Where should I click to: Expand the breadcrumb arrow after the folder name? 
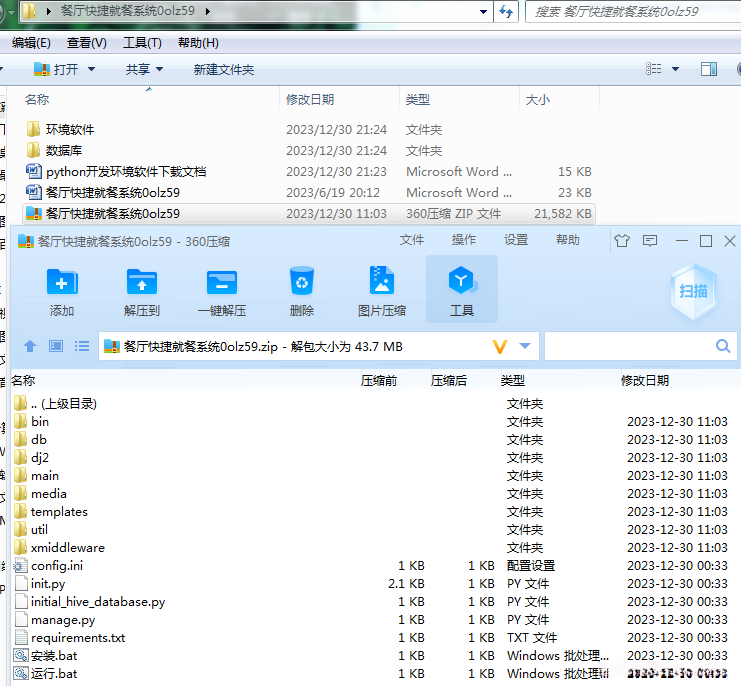point(207,11)
